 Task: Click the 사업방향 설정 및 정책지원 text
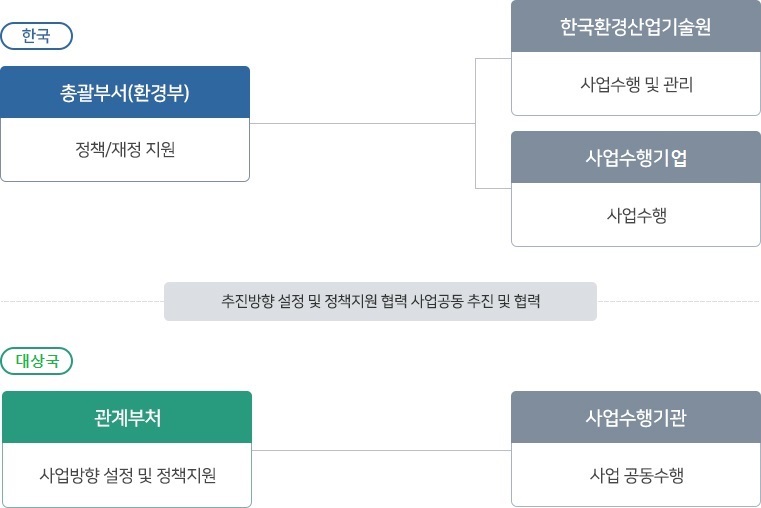point(127,475)
